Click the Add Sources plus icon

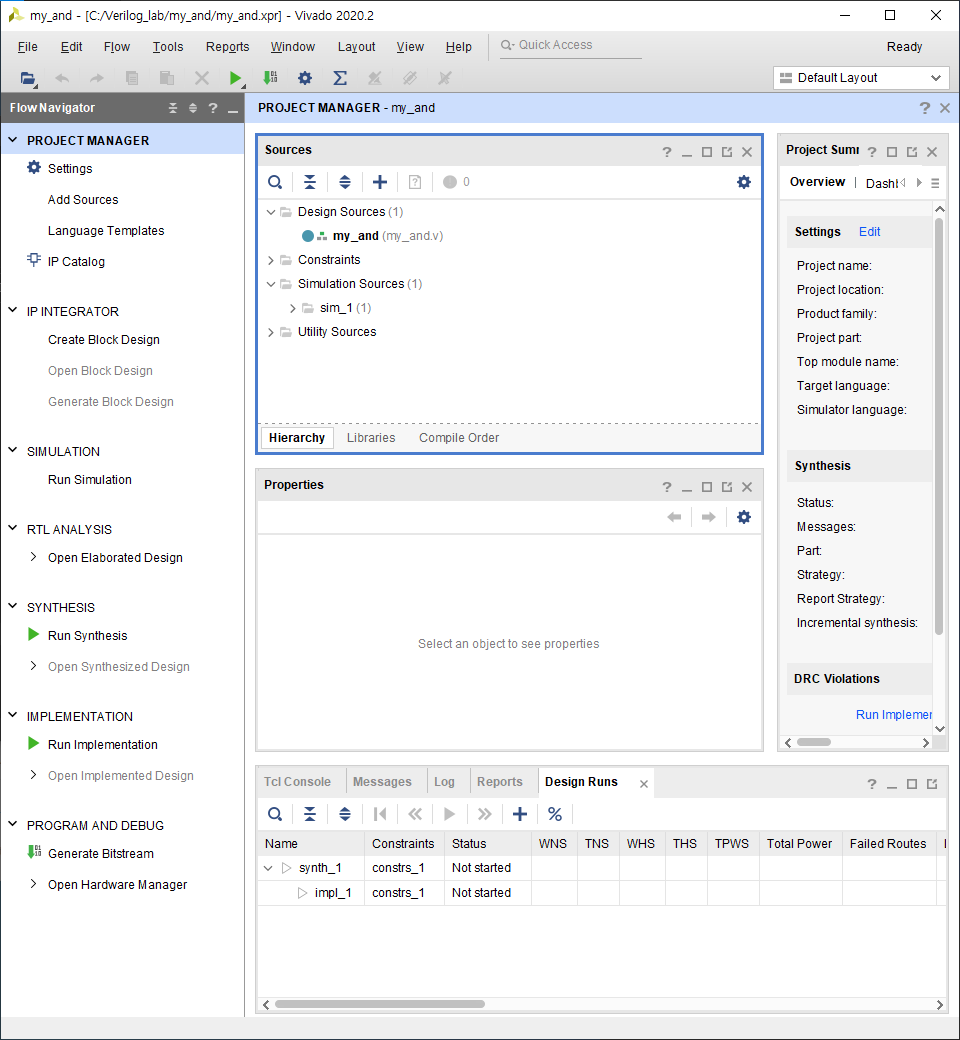[x=379, y=182]
